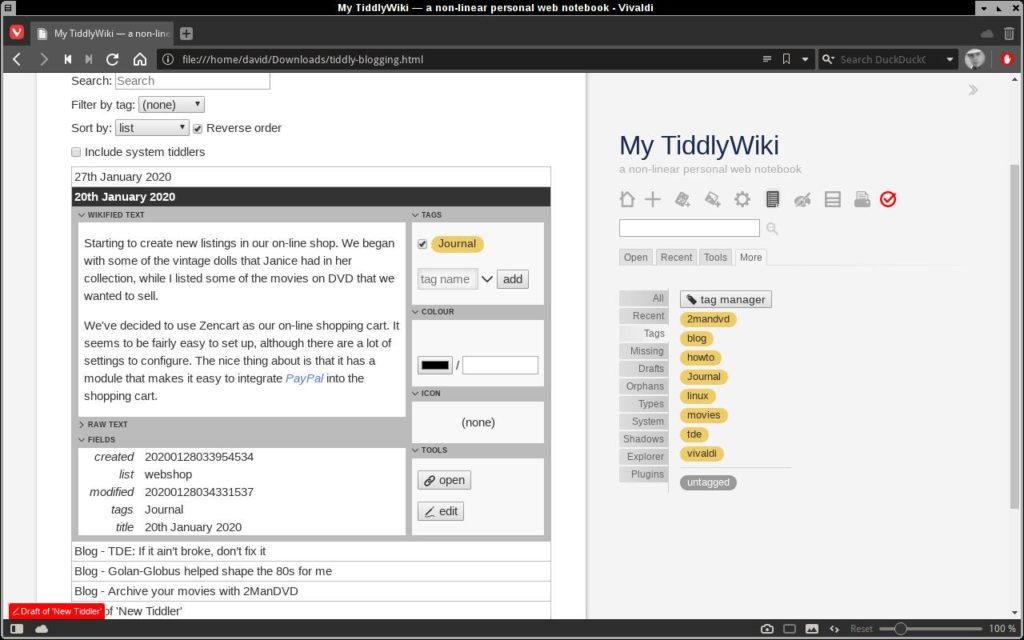The image size is (1024, 640).
Task: Open the tag name suggestions chevron
Action: (x=487, y=280)
